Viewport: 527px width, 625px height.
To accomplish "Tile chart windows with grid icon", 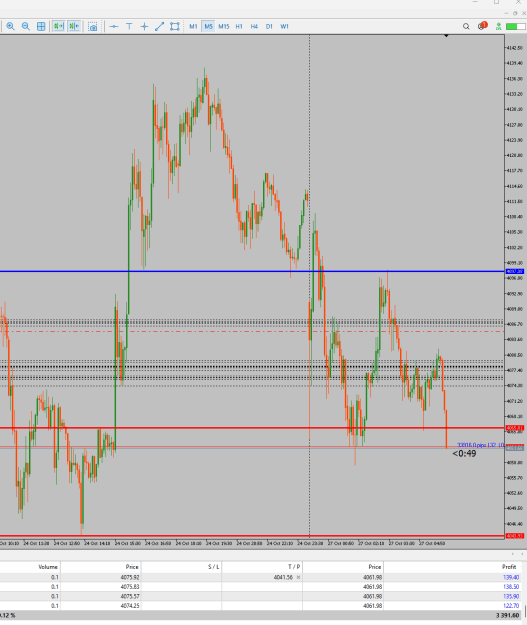I will [41, 27].
